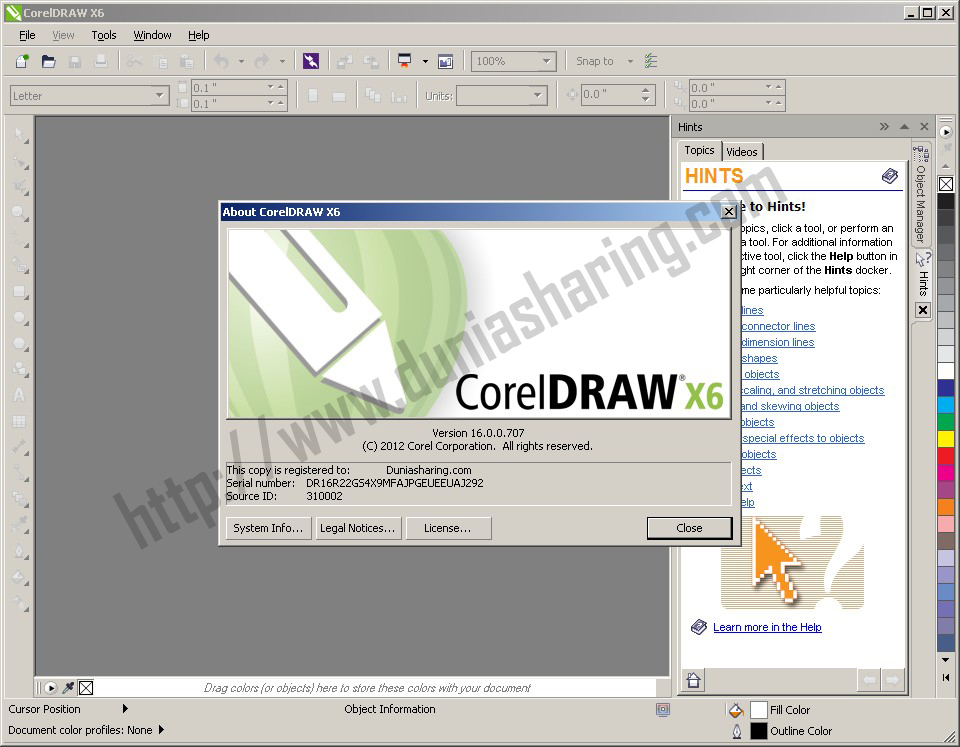960x747 pixels.
Task: Select the Rectangle tool in the toolbox
Action: (x=21, y=292)
